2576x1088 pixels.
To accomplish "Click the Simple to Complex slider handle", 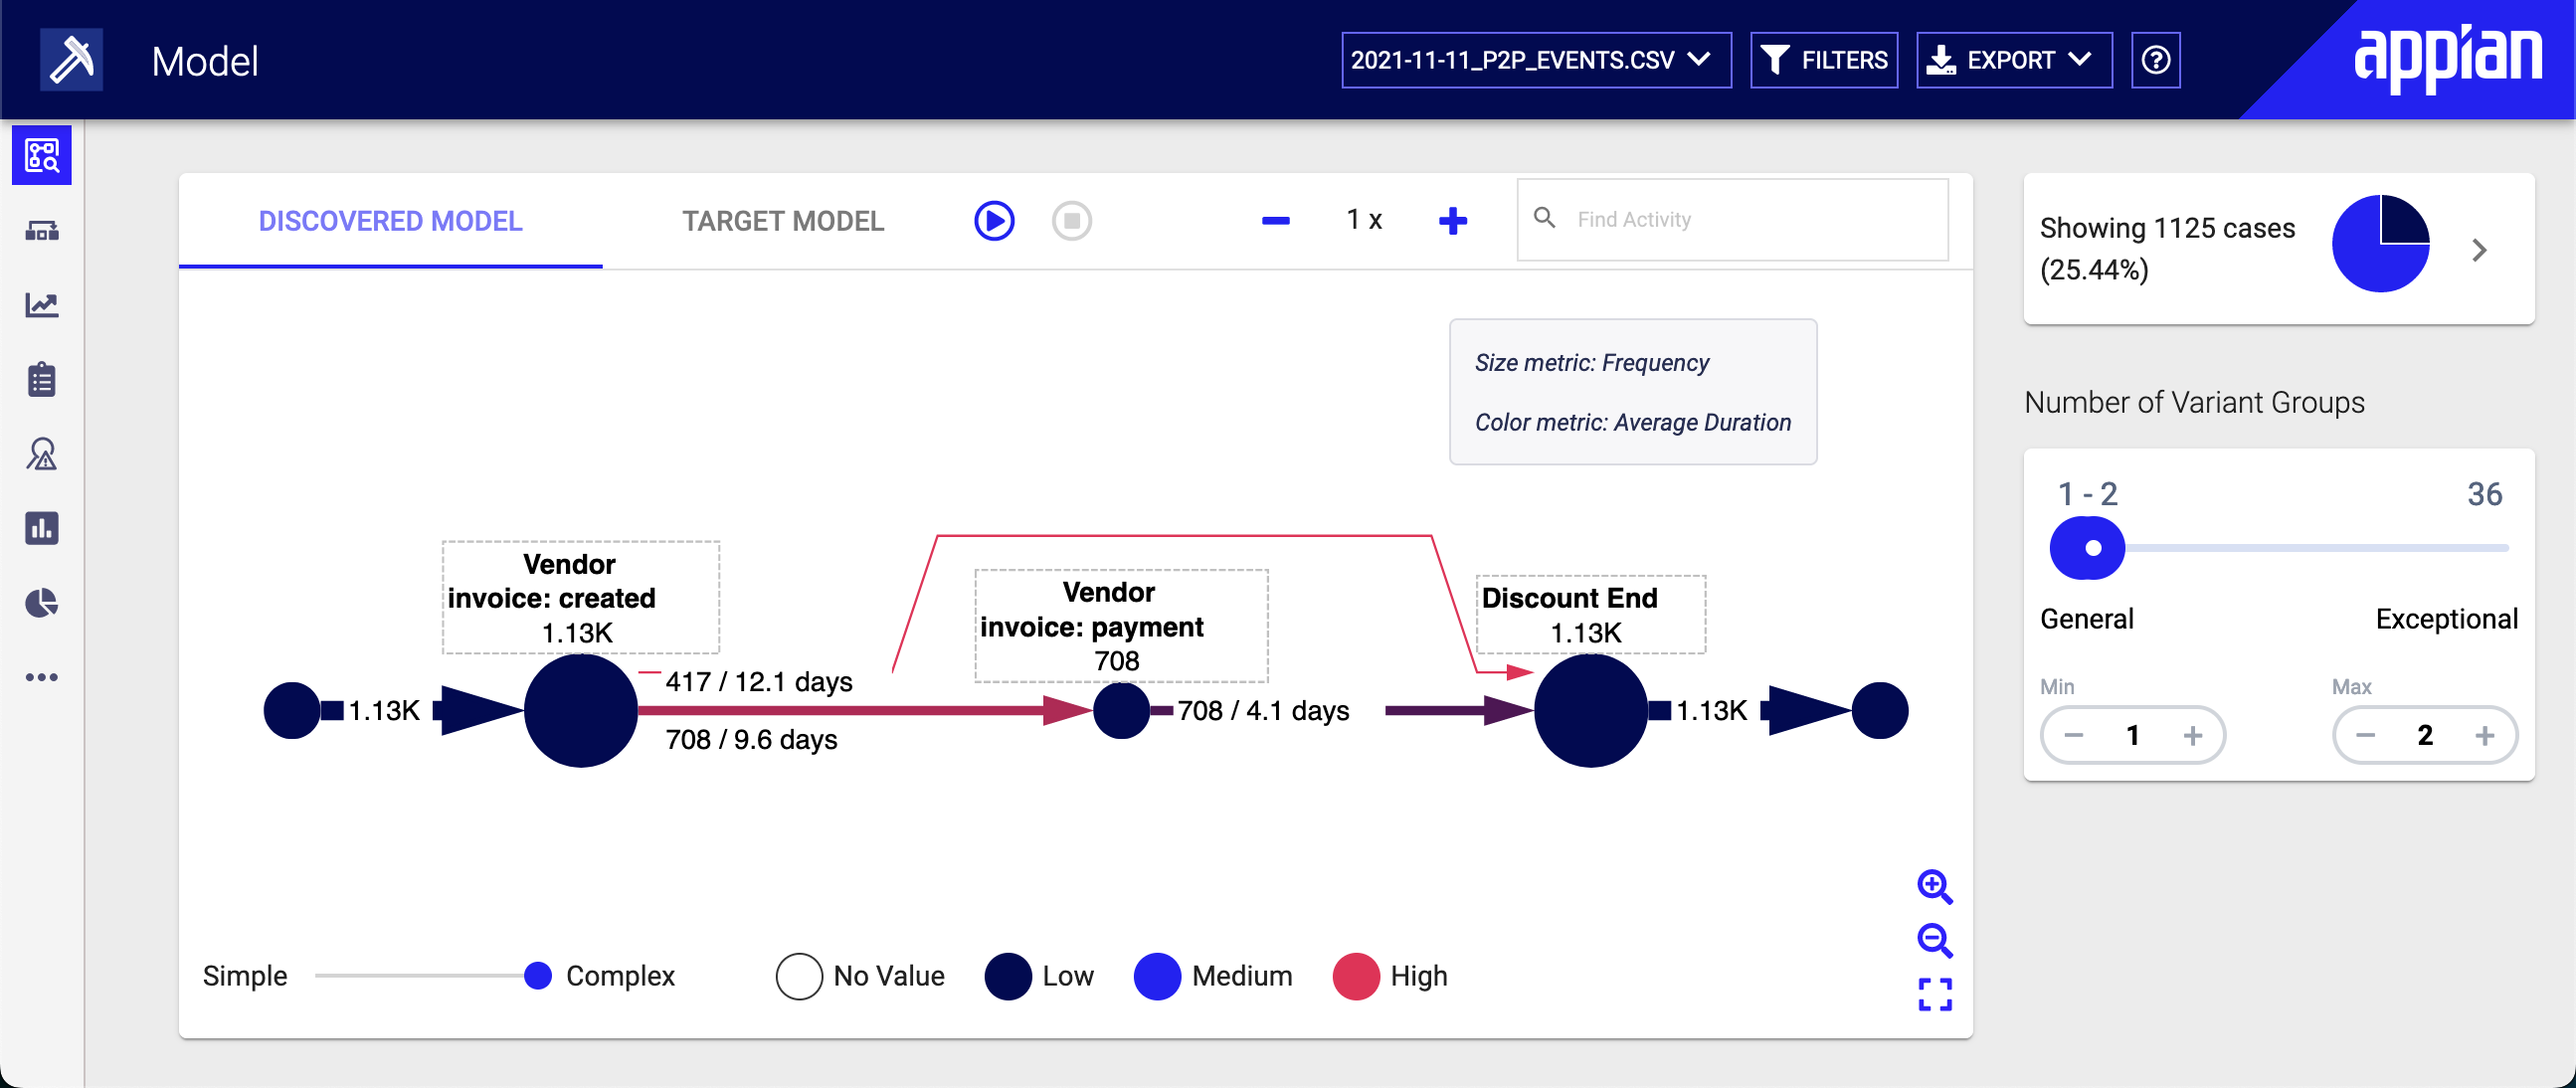I will 537,976.
